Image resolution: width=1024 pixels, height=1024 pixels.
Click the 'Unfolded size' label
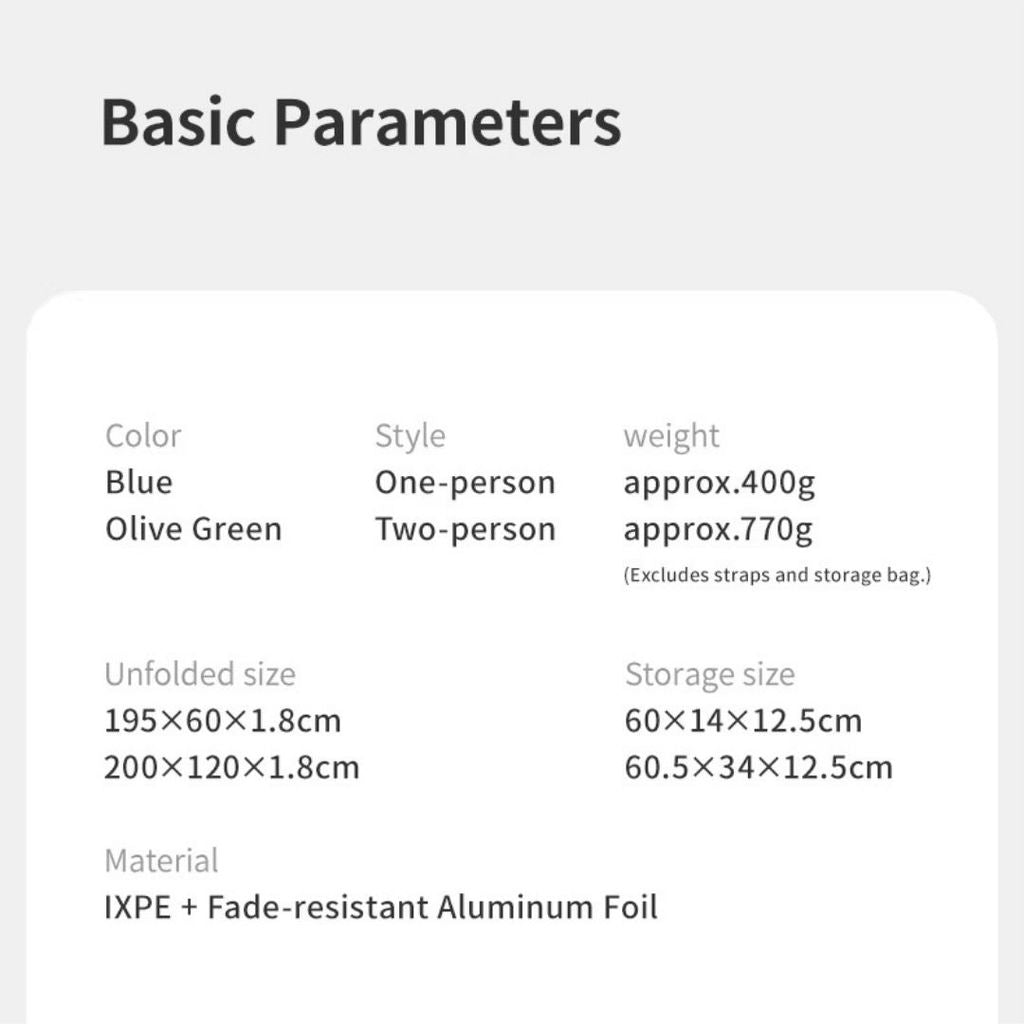[x=200, y=674]
